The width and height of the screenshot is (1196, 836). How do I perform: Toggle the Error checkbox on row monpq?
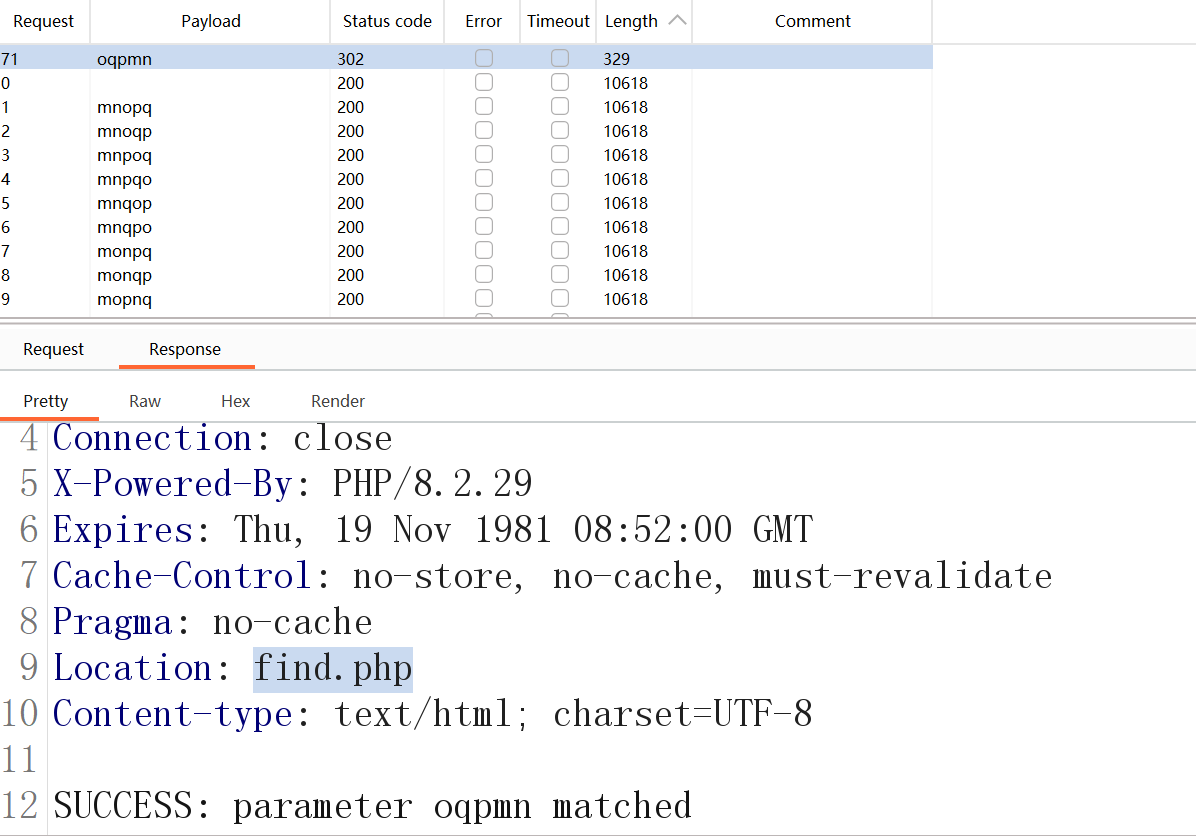point(484,251)
